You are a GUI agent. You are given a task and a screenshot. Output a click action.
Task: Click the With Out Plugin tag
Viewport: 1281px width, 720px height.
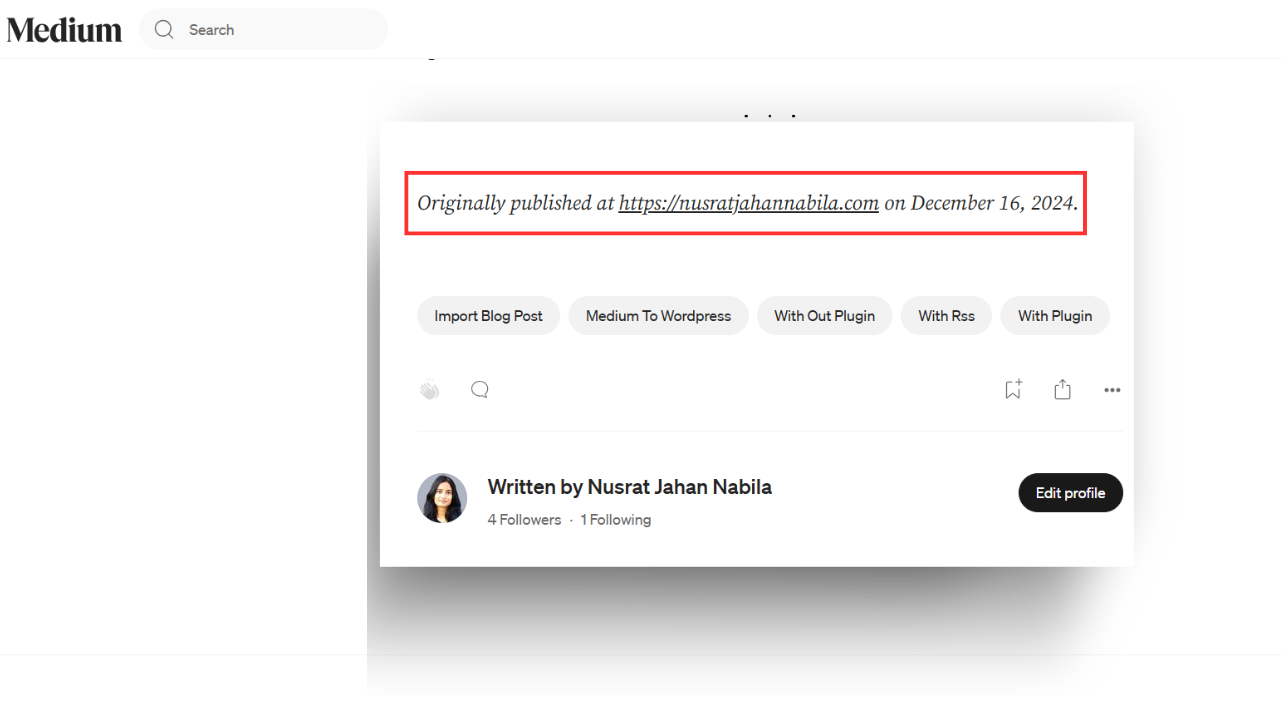(824, 316)
